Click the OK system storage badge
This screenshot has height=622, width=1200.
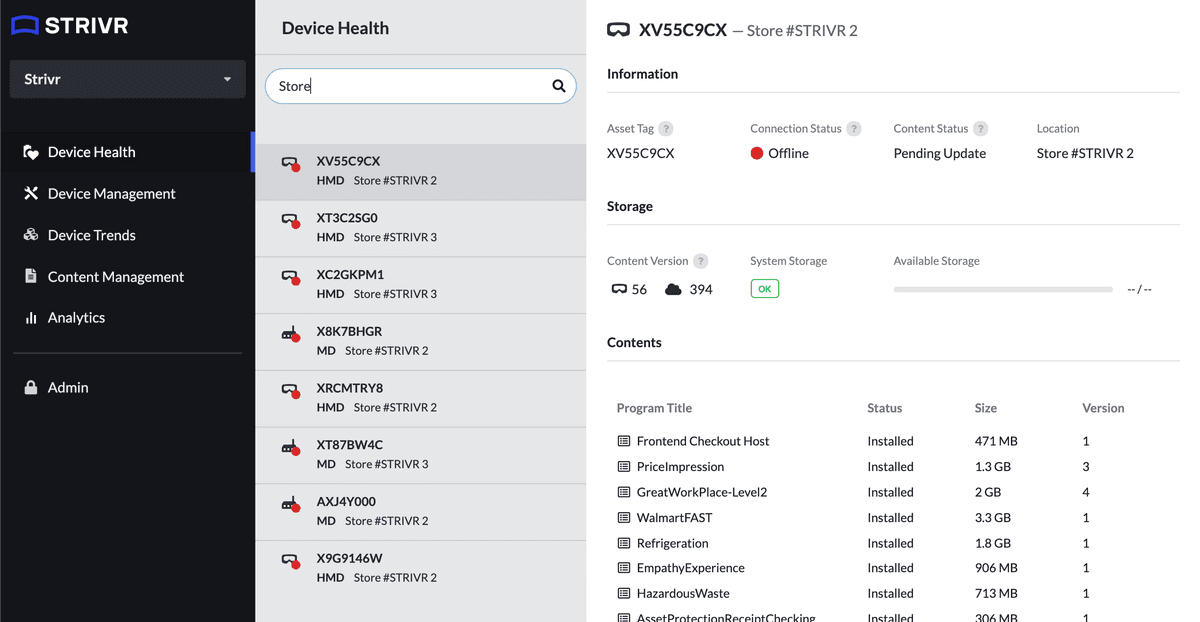coord(765,289)
